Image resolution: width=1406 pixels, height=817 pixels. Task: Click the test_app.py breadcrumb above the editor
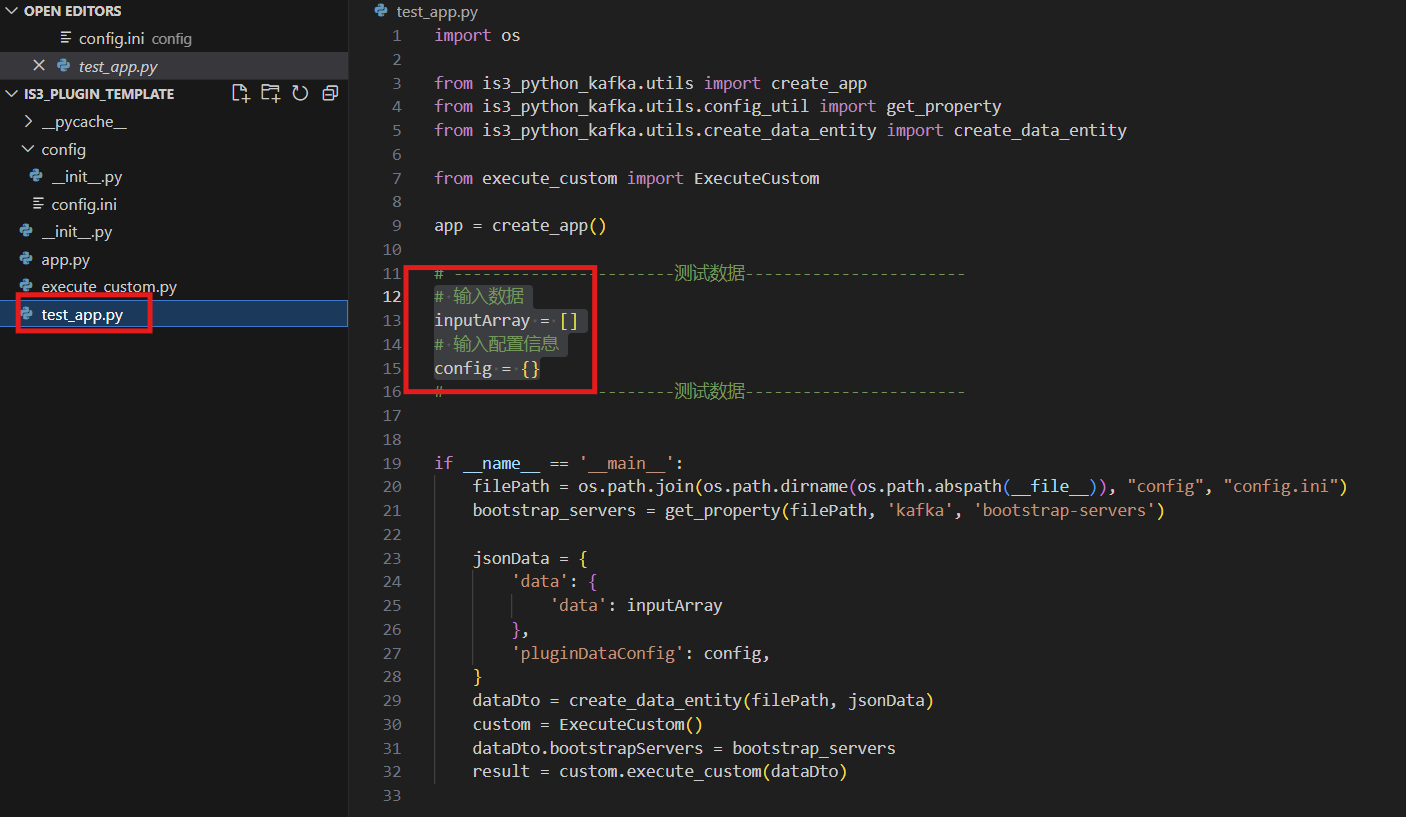437,12
